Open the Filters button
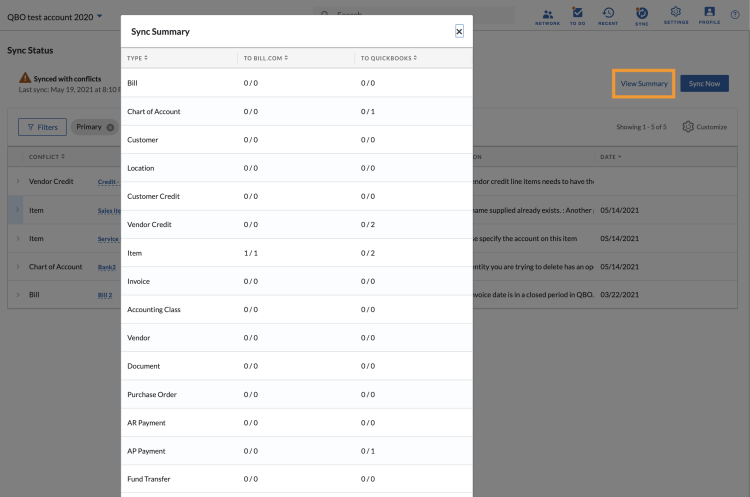 click(43, 127)
